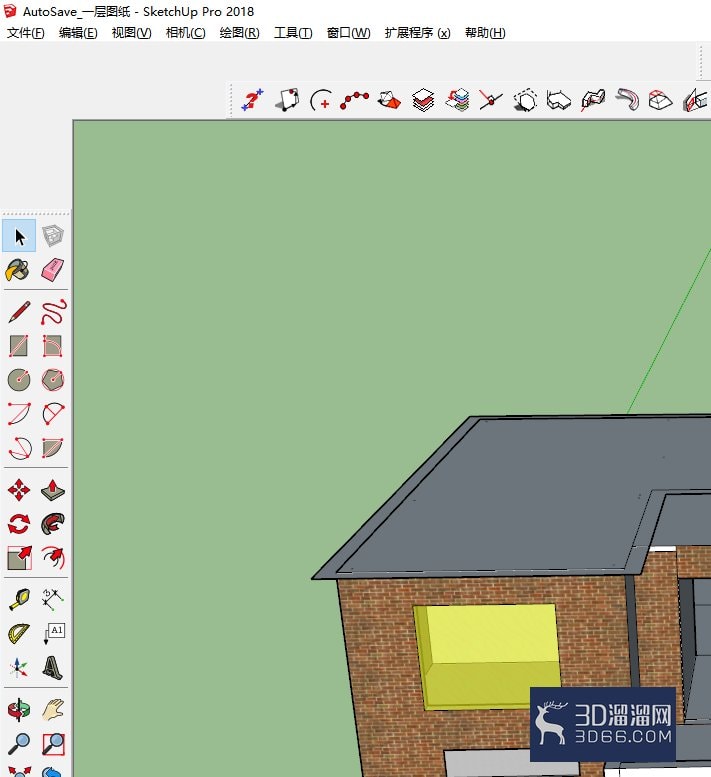
Task: Click the red-white stacked layers plugin icon
Action: pos(423,101)
